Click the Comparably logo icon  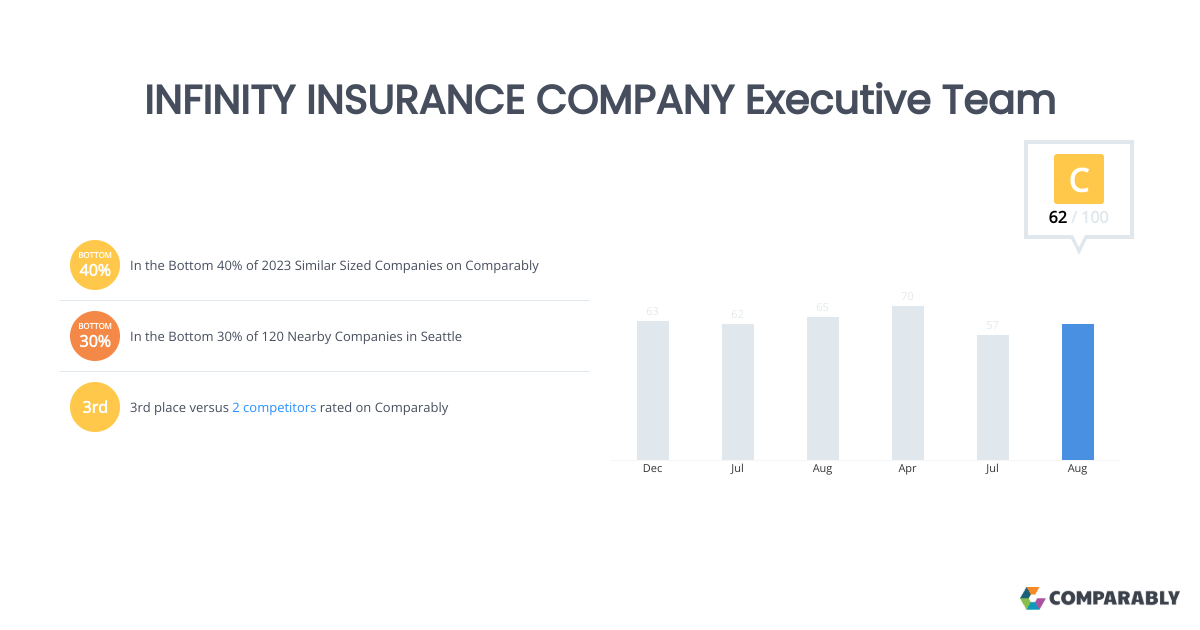click(x=1032, y=598)
